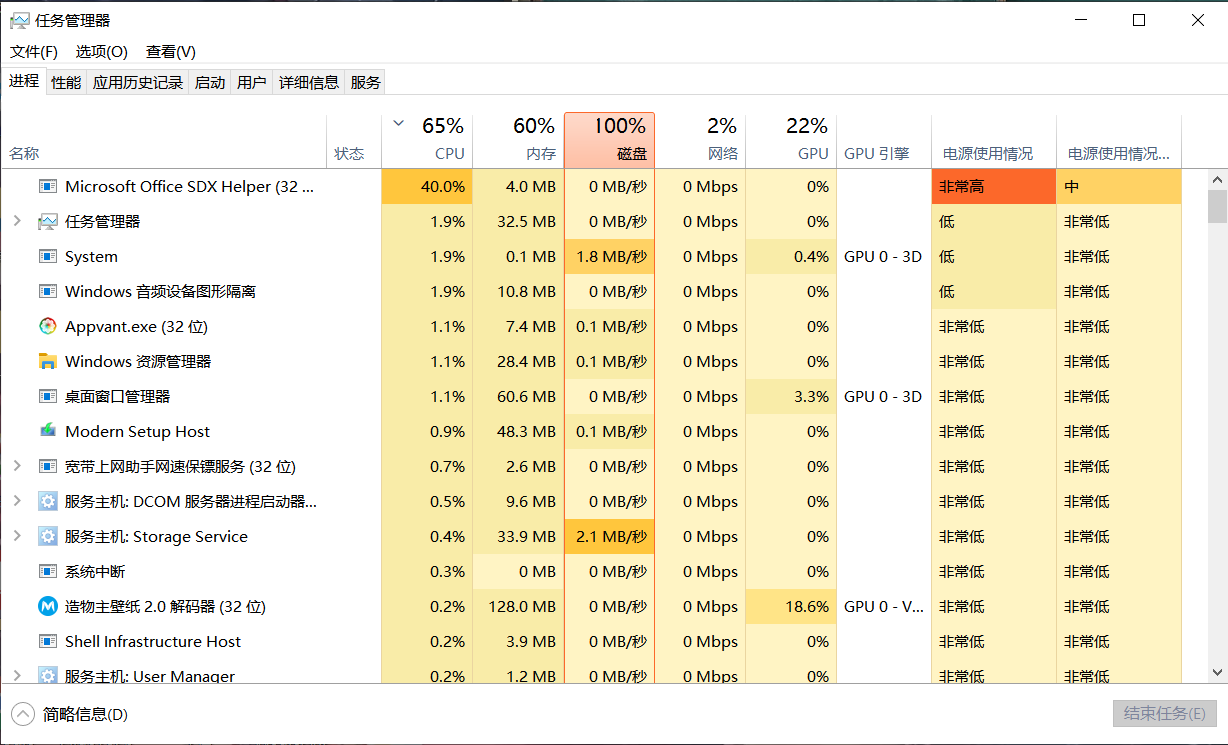Expand the Storage Service host group

tap(17, 536)
